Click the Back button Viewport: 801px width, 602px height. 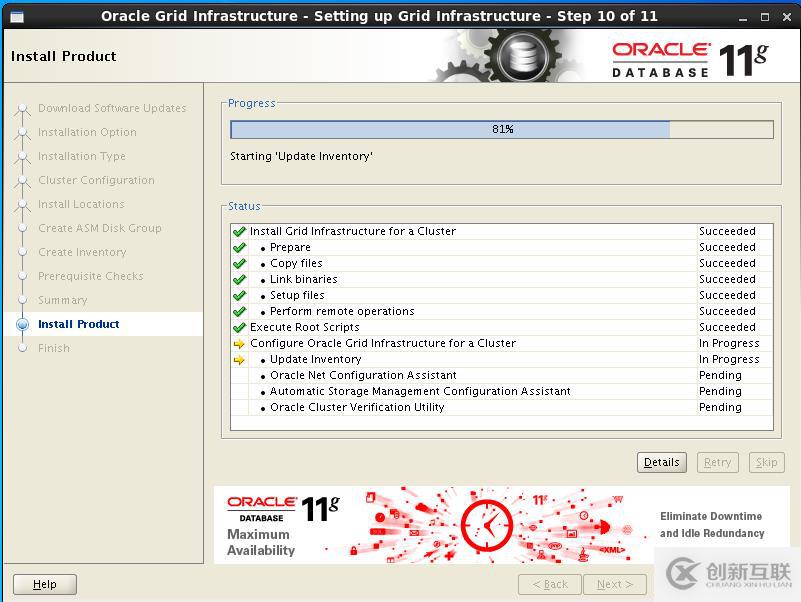point(550,584)
